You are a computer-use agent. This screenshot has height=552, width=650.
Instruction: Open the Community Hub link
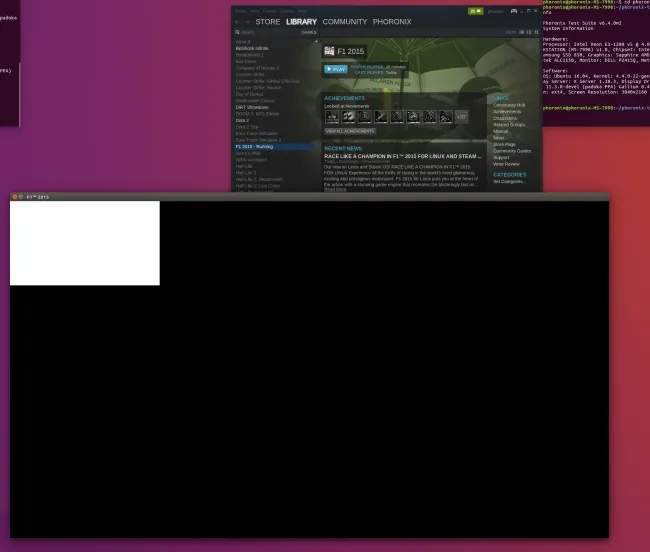point(509,105)
